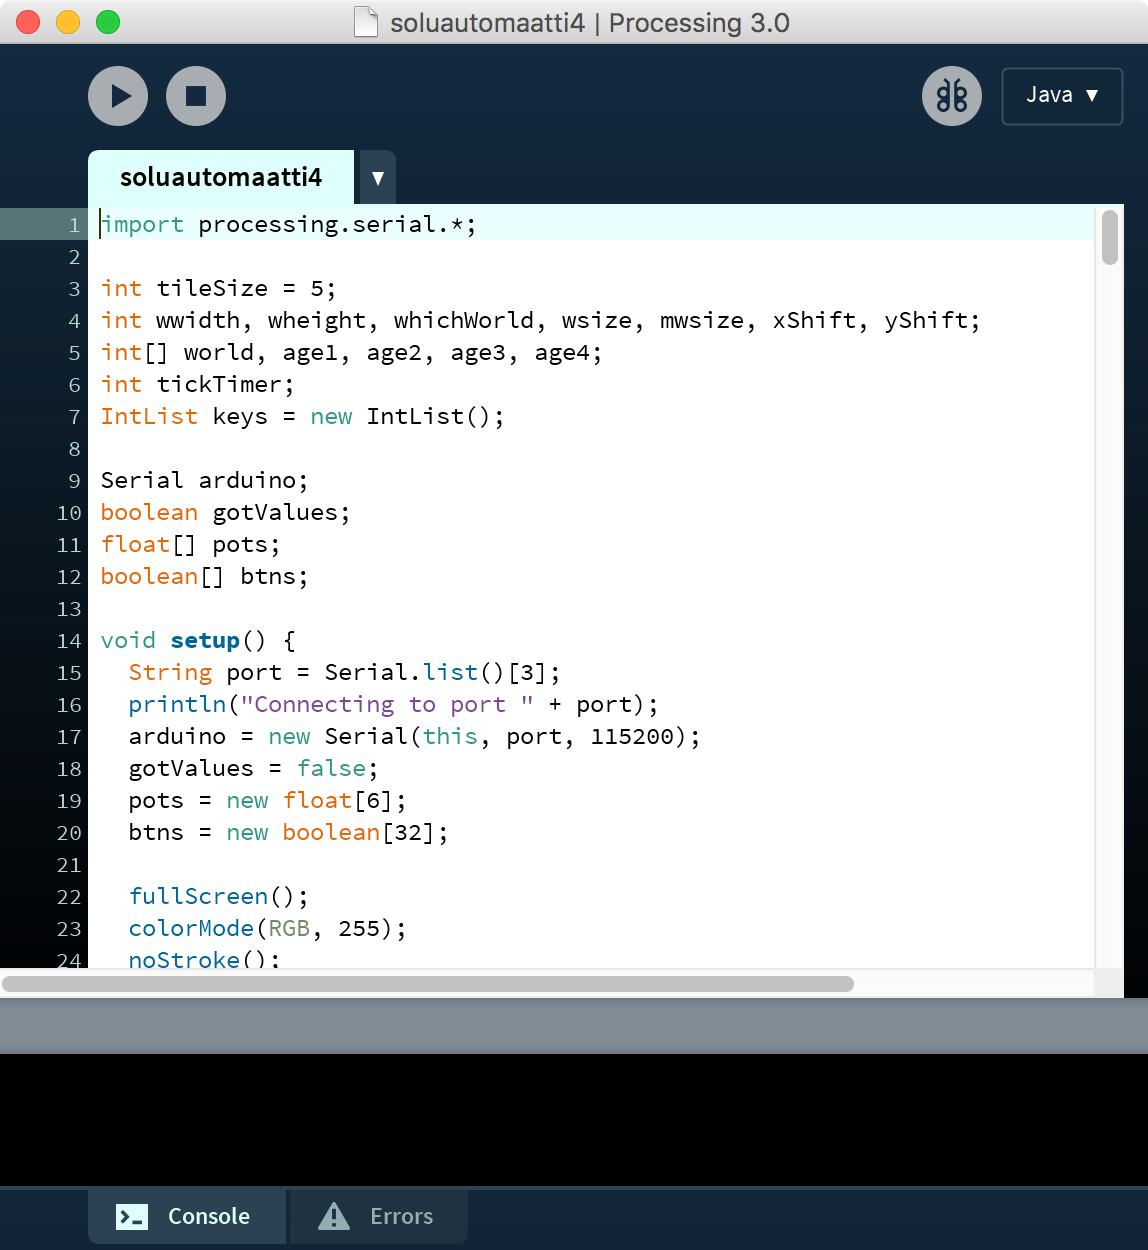Click 'gotValues = false;' on line 18
1148x1250 pixels.
point(253,768)
